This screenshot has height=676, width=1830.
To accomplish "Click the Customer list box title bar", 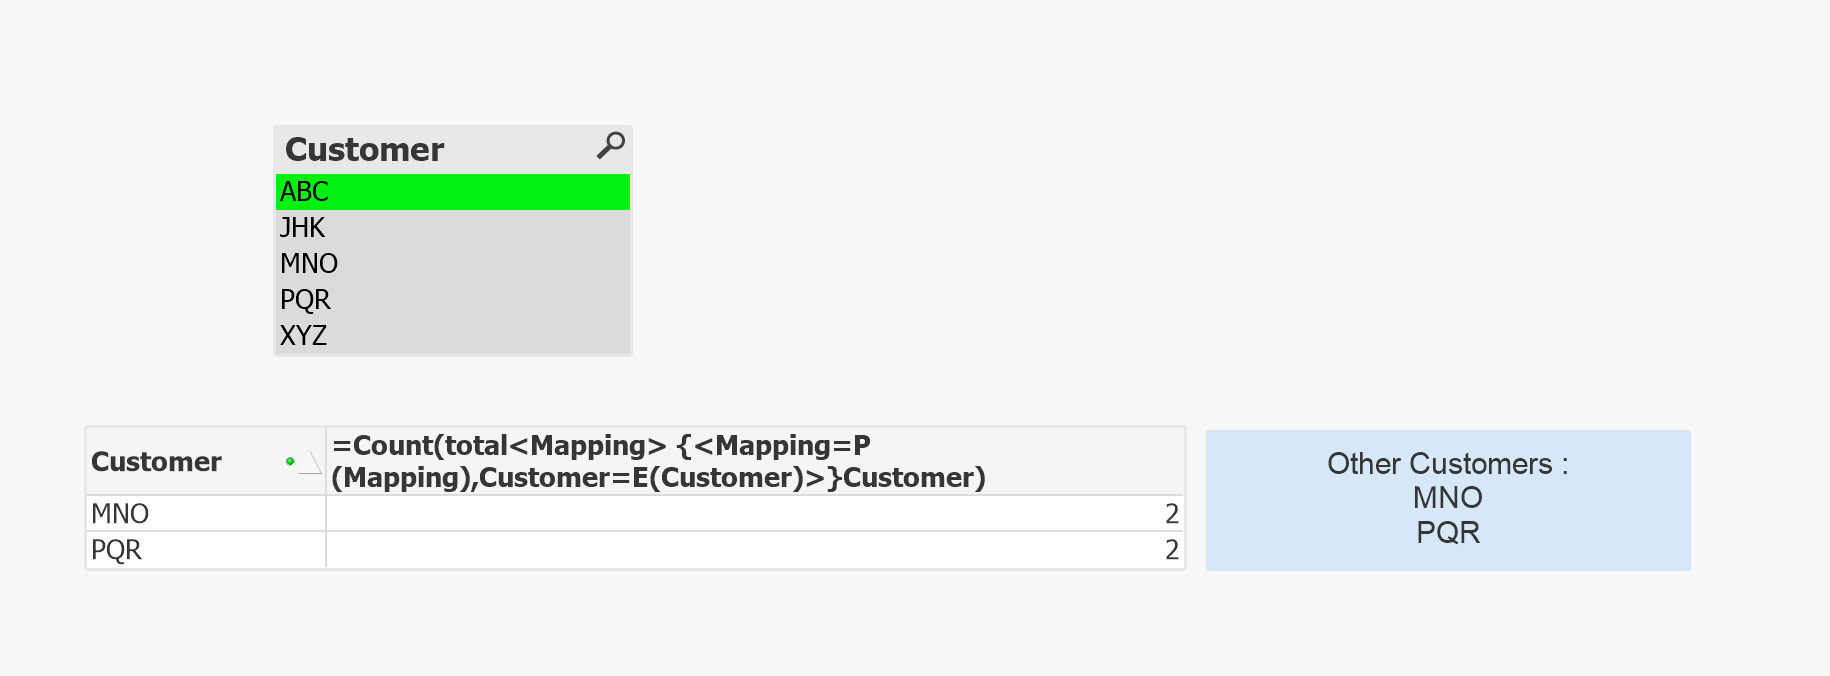I will point(366,150).
